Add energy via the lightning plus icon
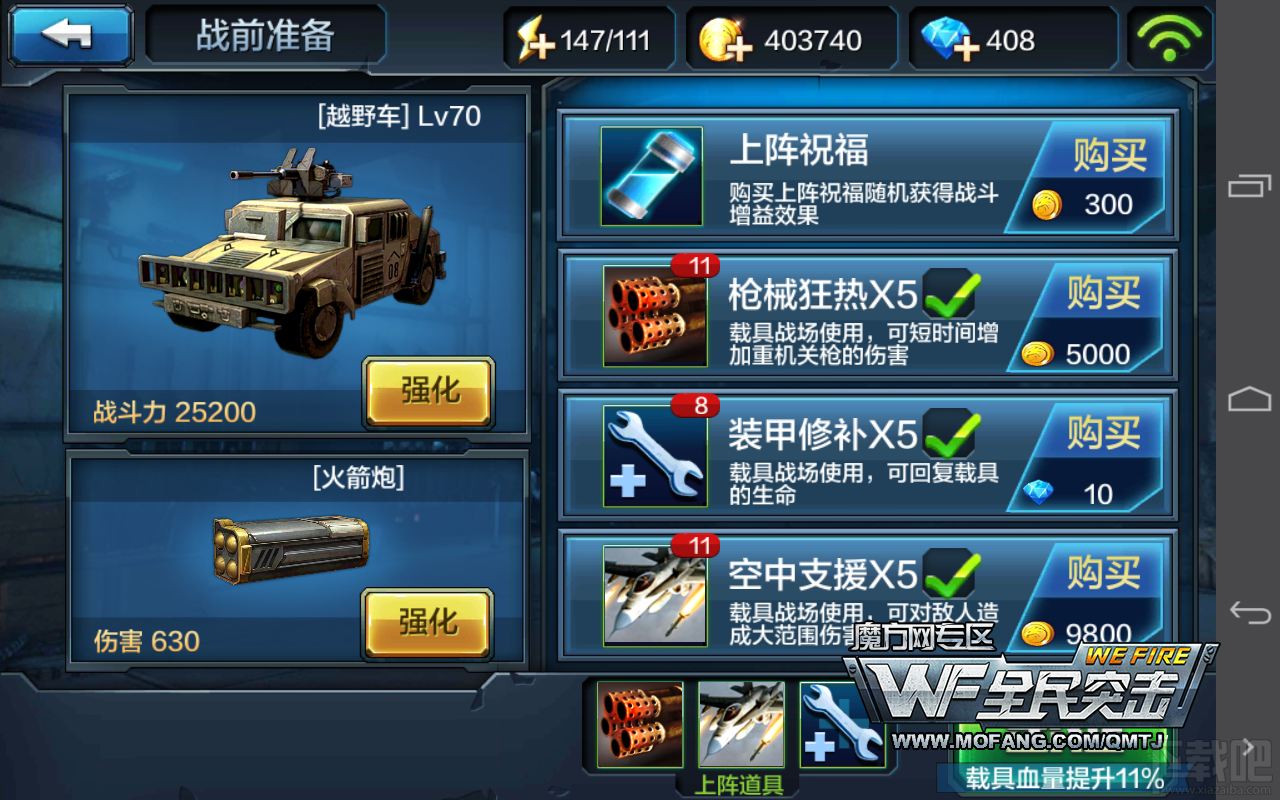This screenshot has width=1280, height=800. pyautogui.click(x=536, y=40)
